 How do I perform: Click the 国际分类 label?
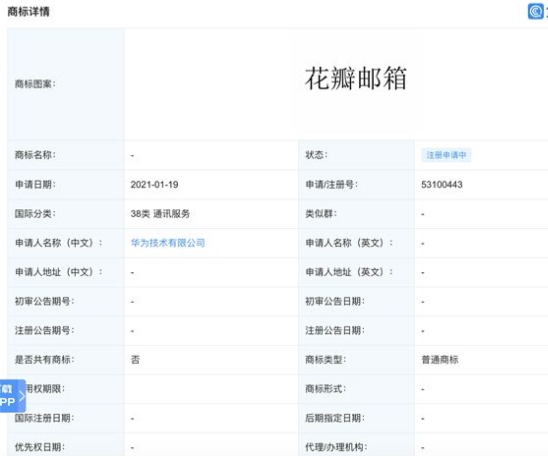pos(35,213)
